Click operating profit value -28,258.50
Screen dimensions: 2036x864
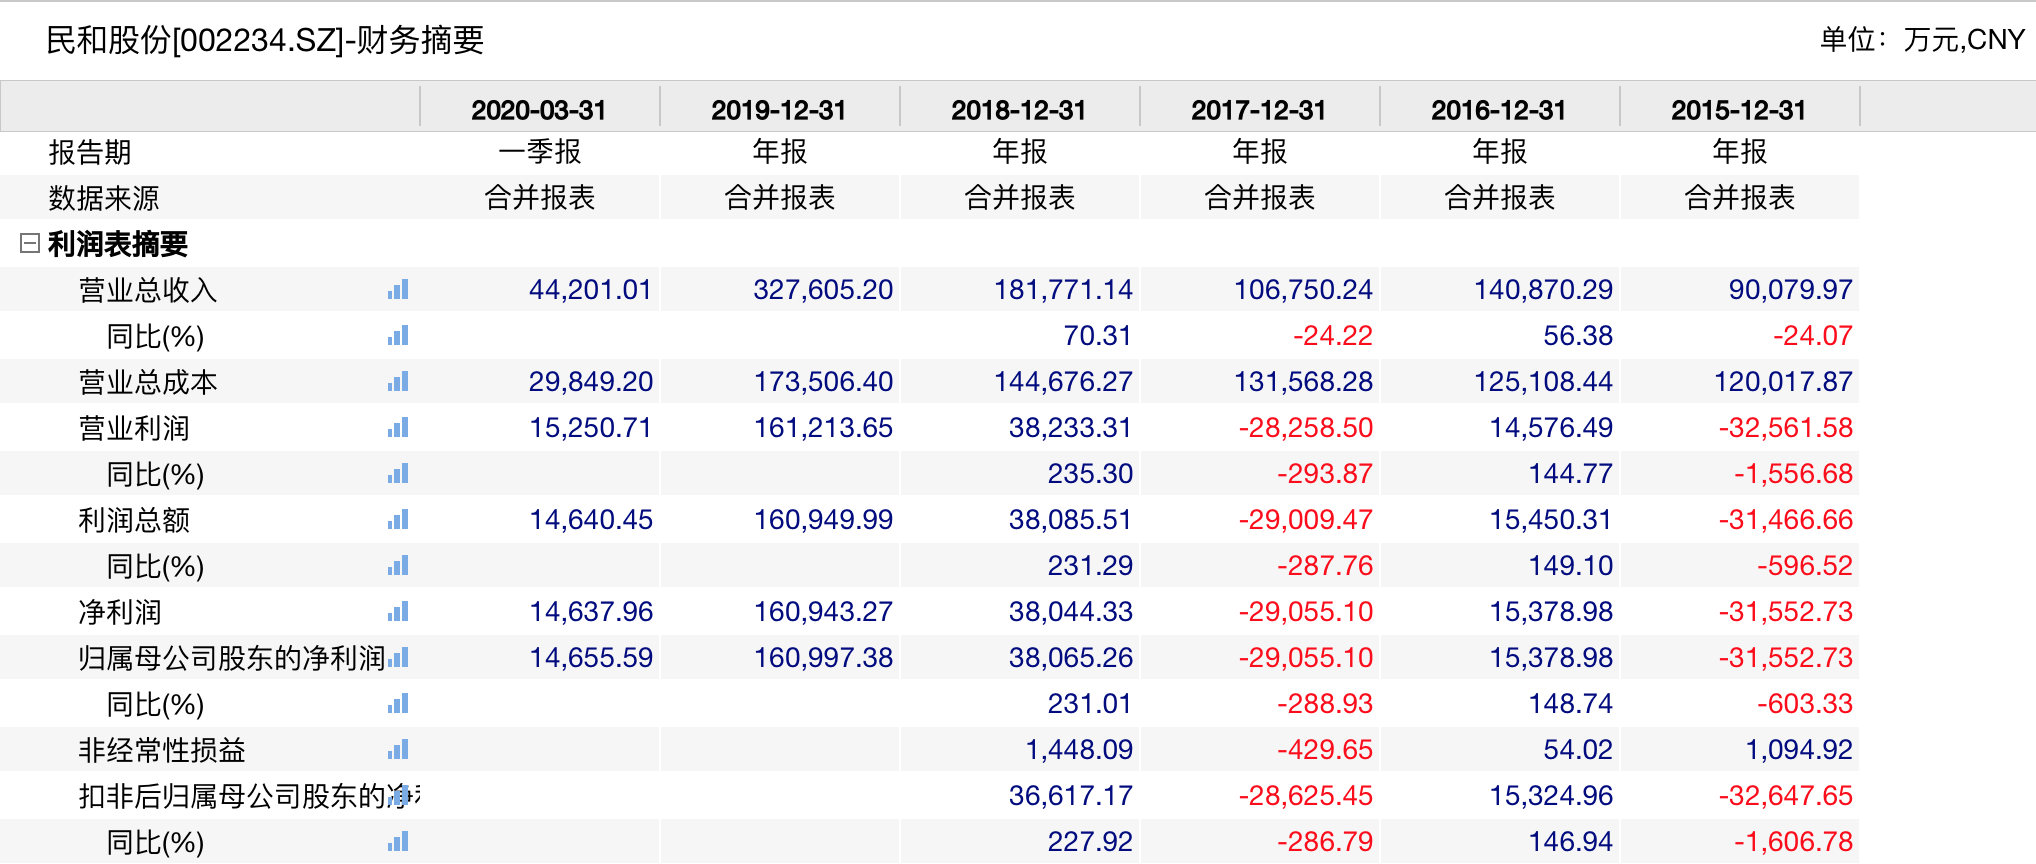click(1305, 428)
